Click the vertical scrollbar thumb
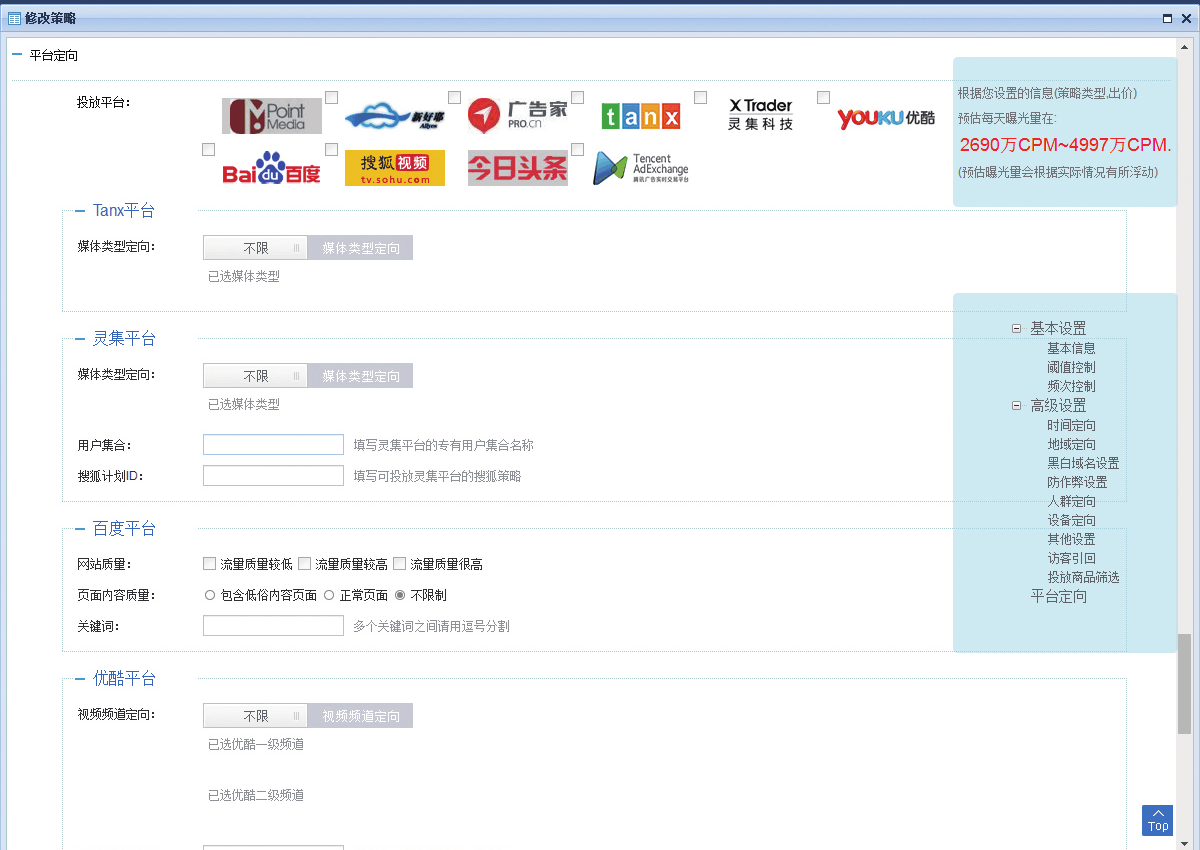Screen dimensions: 1200x850 pos(1184,684)
